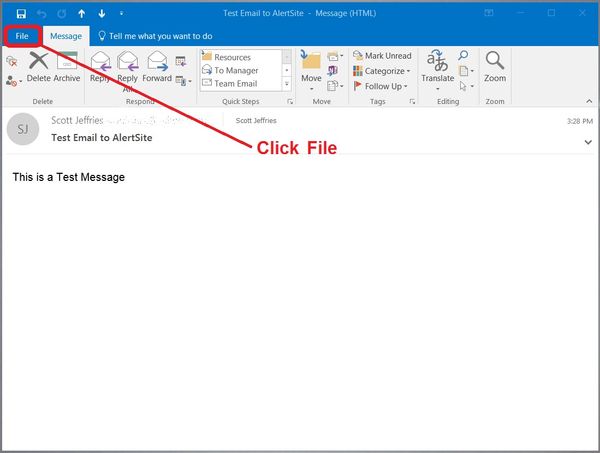Screen dimensions: 600x453
Task: Mark the message as Unread
Action: click(381, 56)
